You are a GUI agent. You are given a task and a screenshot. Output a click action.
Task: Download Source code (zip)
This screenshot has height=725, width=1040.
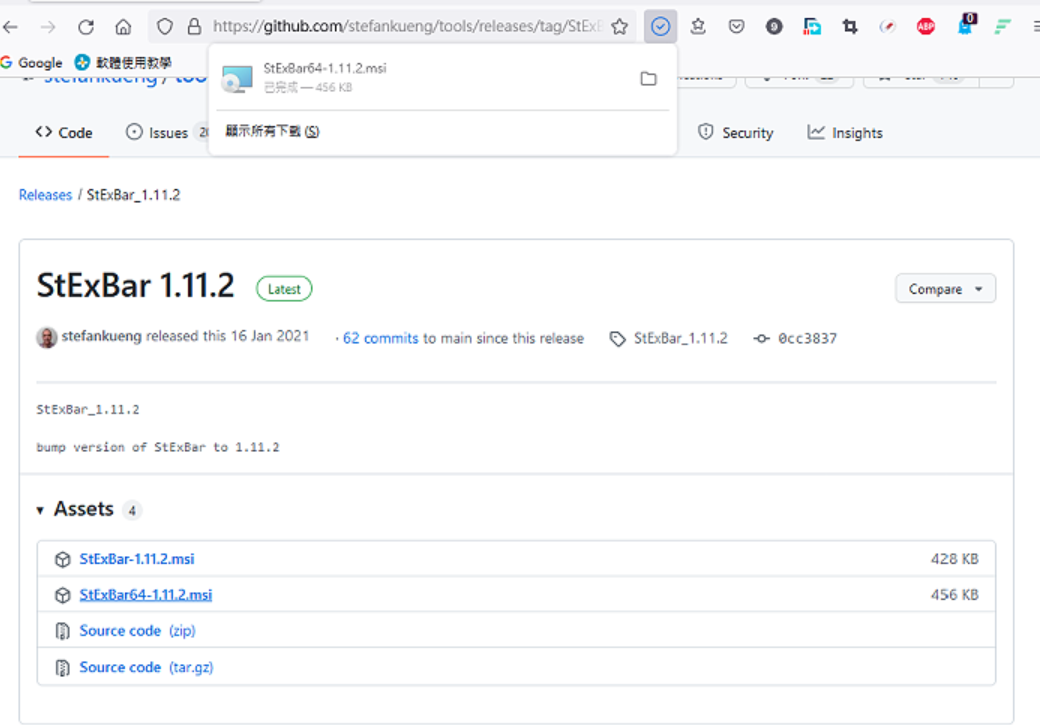137,631
